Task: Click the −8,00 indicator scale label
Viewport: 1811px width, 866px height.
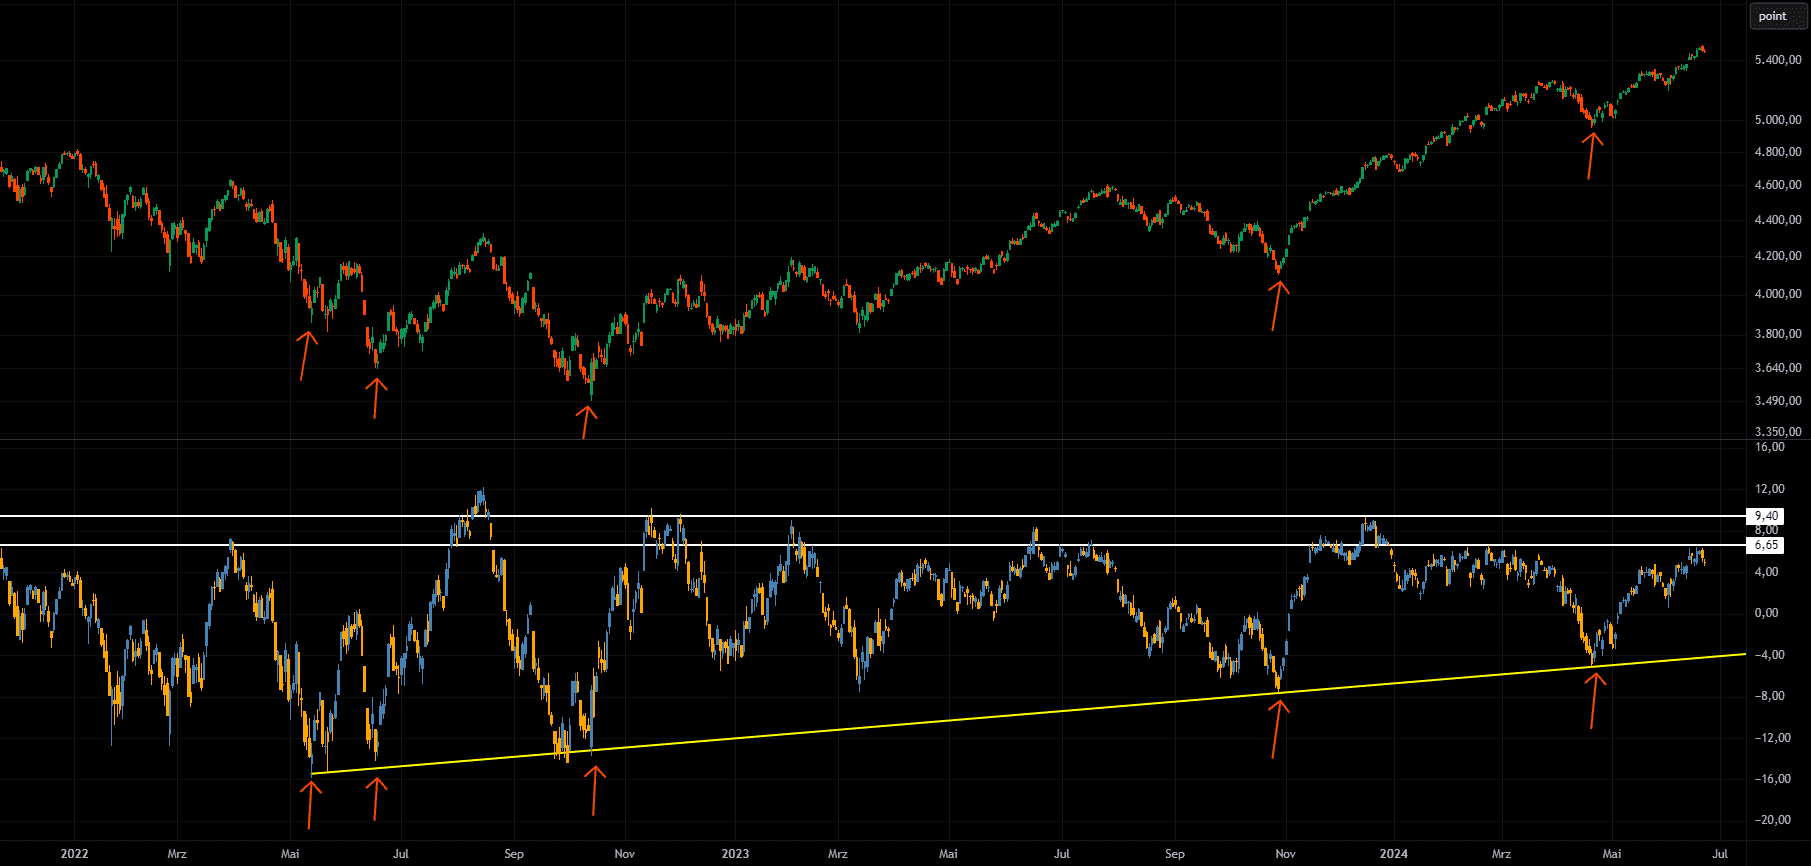Action: pos(1770,696)
